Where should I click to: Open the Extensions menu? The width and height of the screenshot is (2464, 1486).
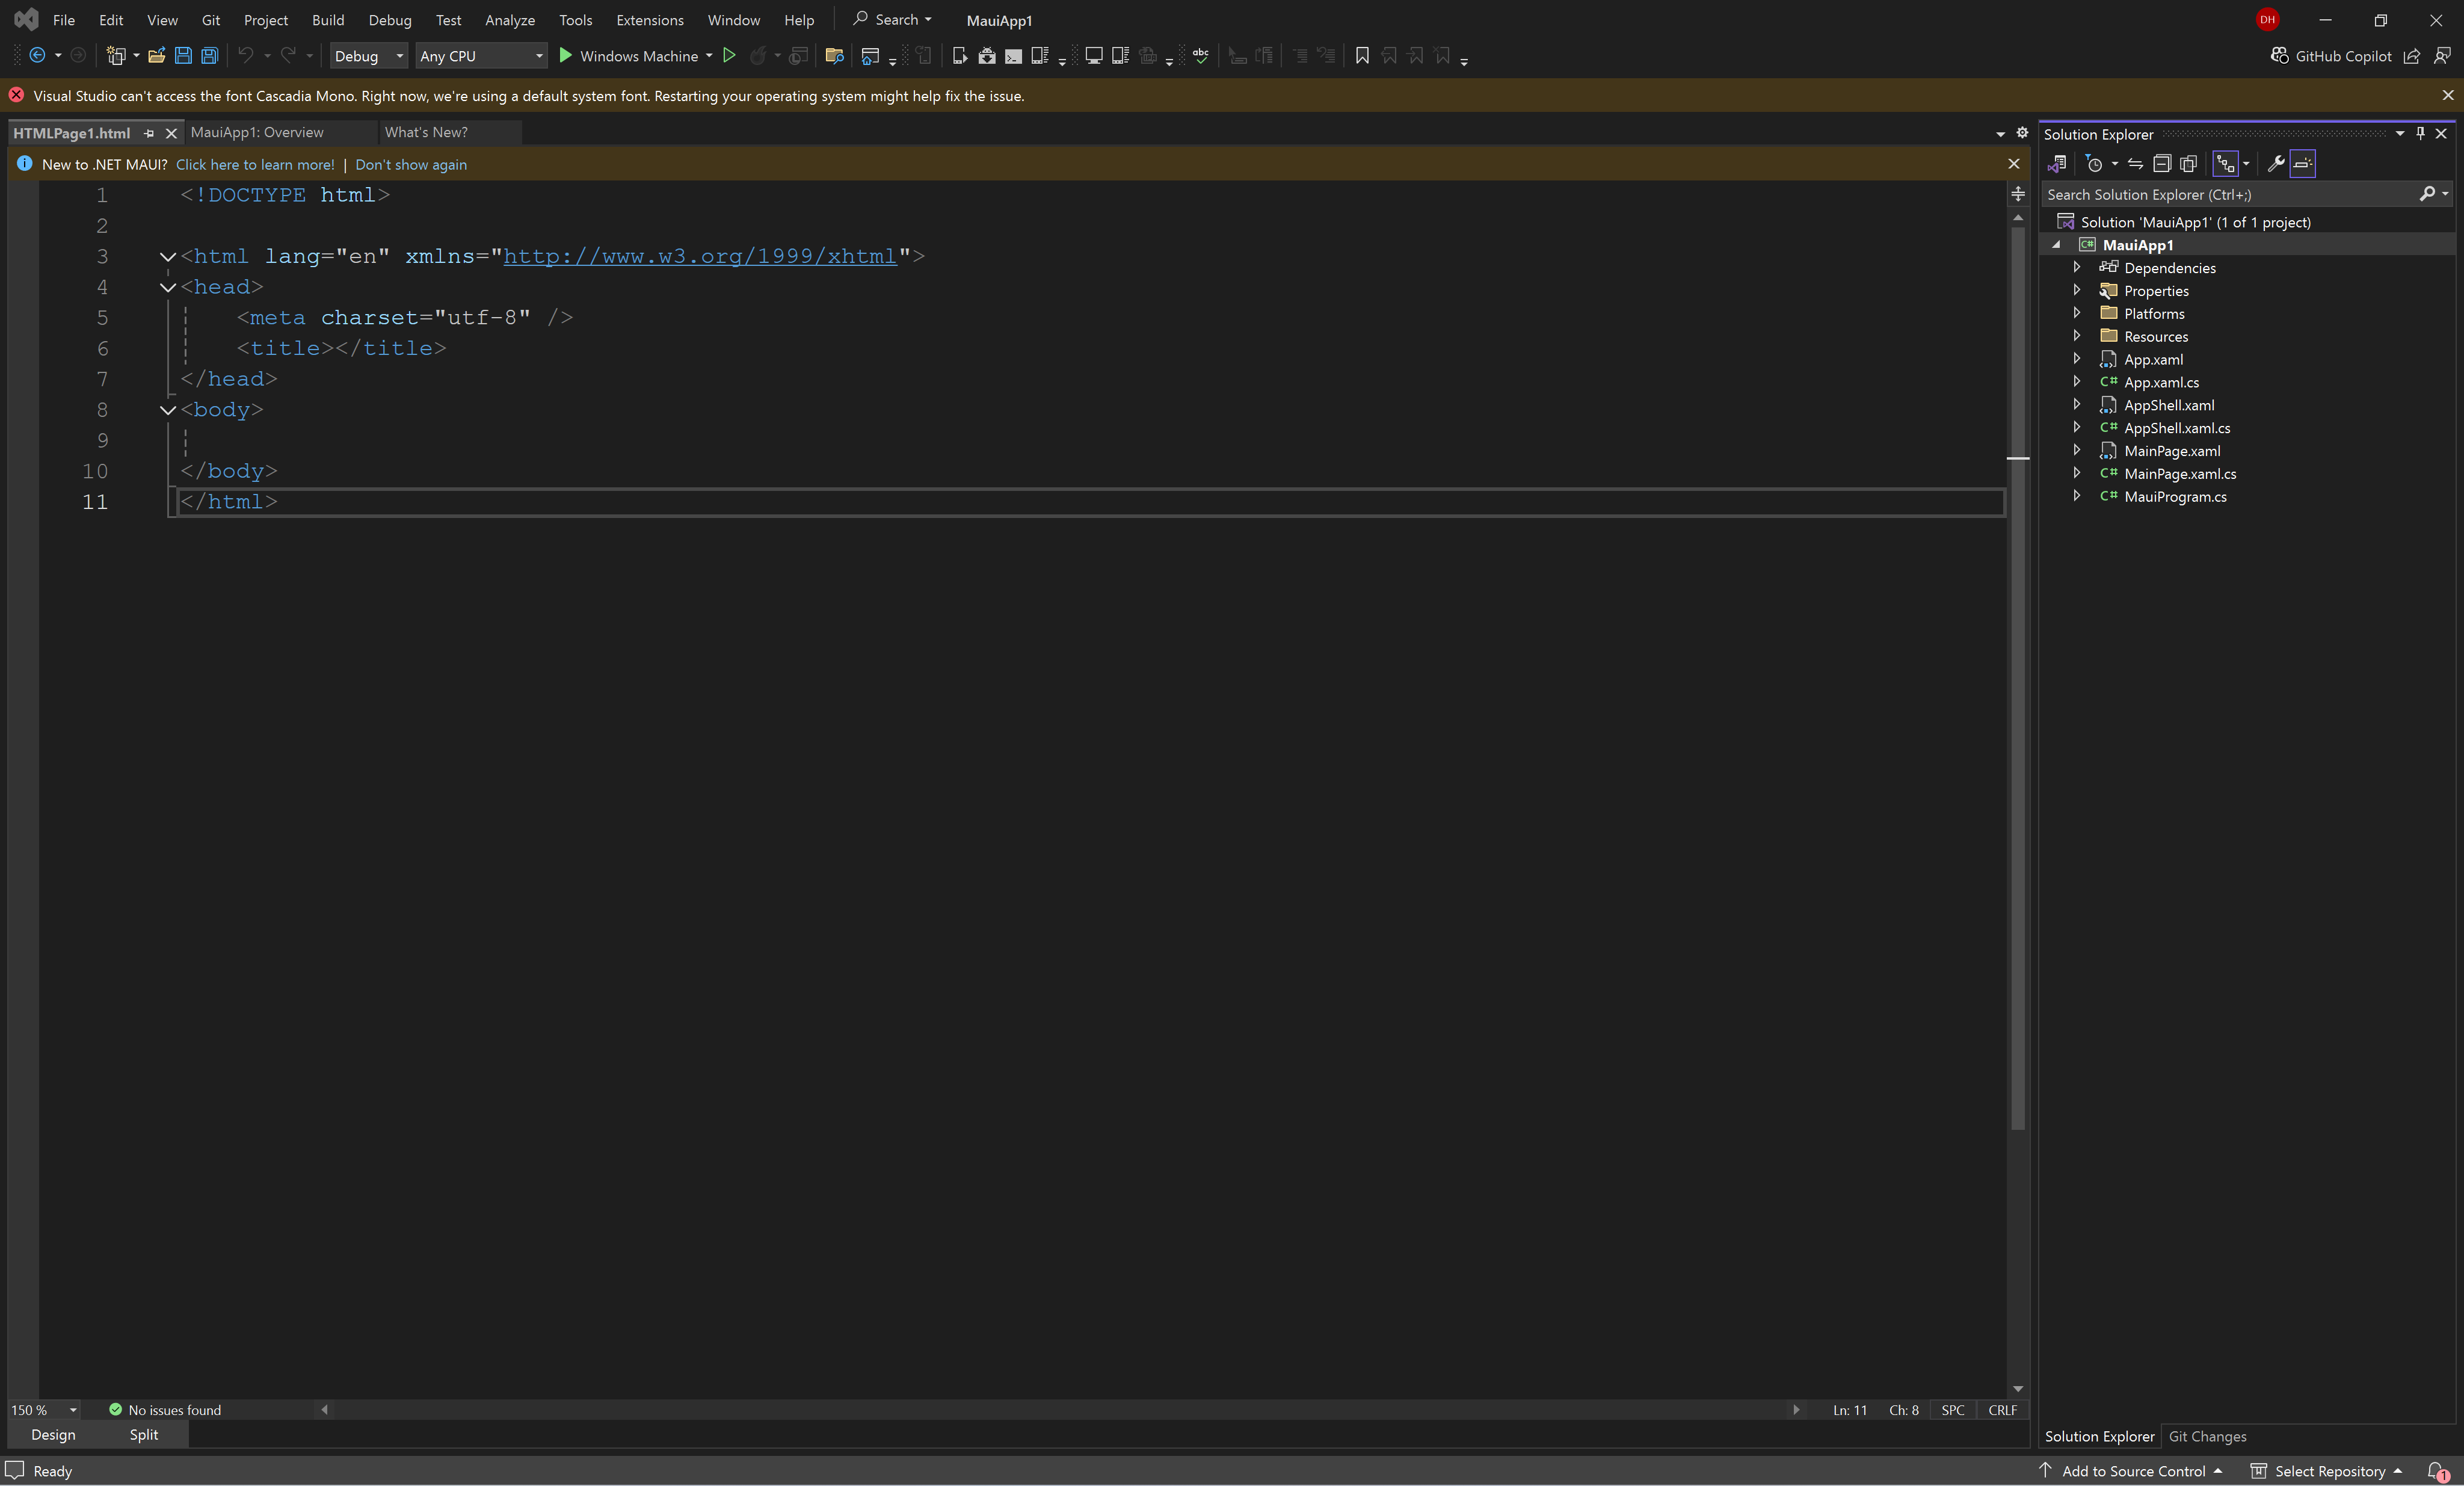(x=649, y=20)
